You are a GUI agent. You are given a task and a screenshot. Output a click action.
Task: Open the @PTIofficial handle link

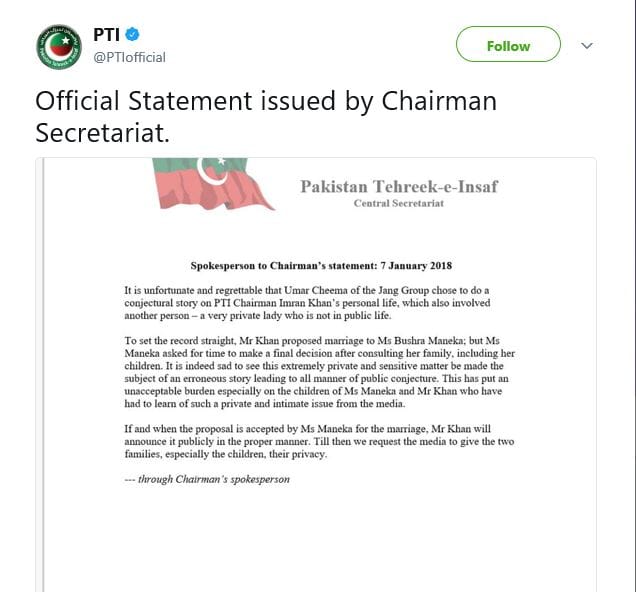tap(129, 57)
